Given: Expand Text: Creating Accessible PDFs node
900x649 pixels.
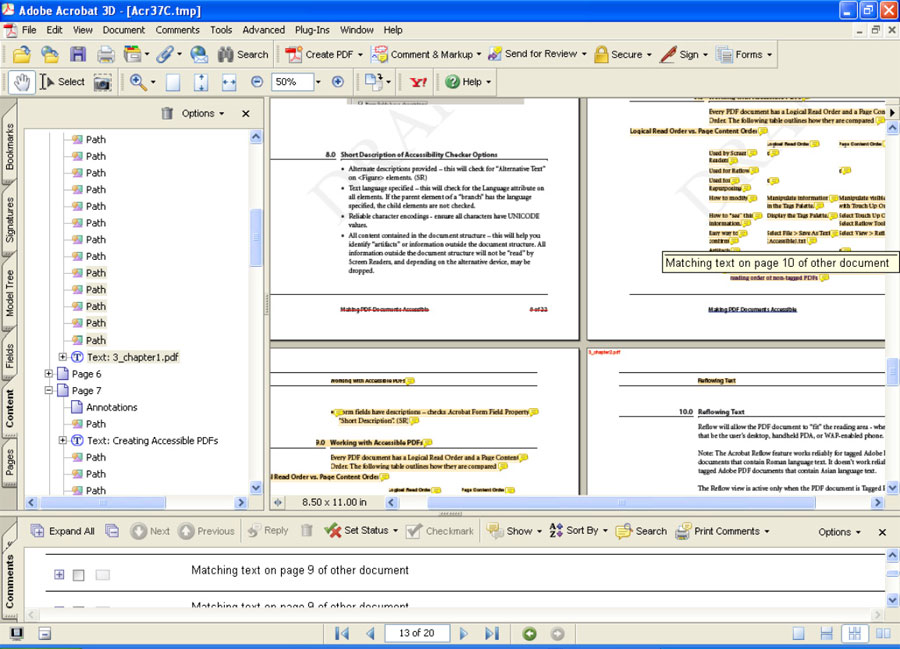Looking at the screenshot, I should (x=63, y=440).
